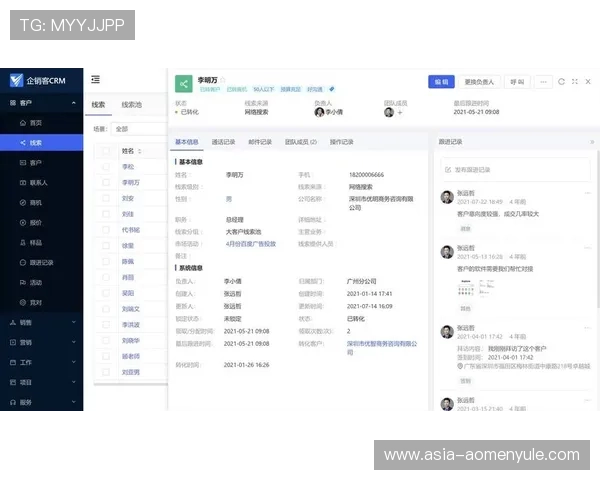Viewport: 600px width, 480px height.
Task: Star 李明万 as favorite
Action: click(223, 80)
